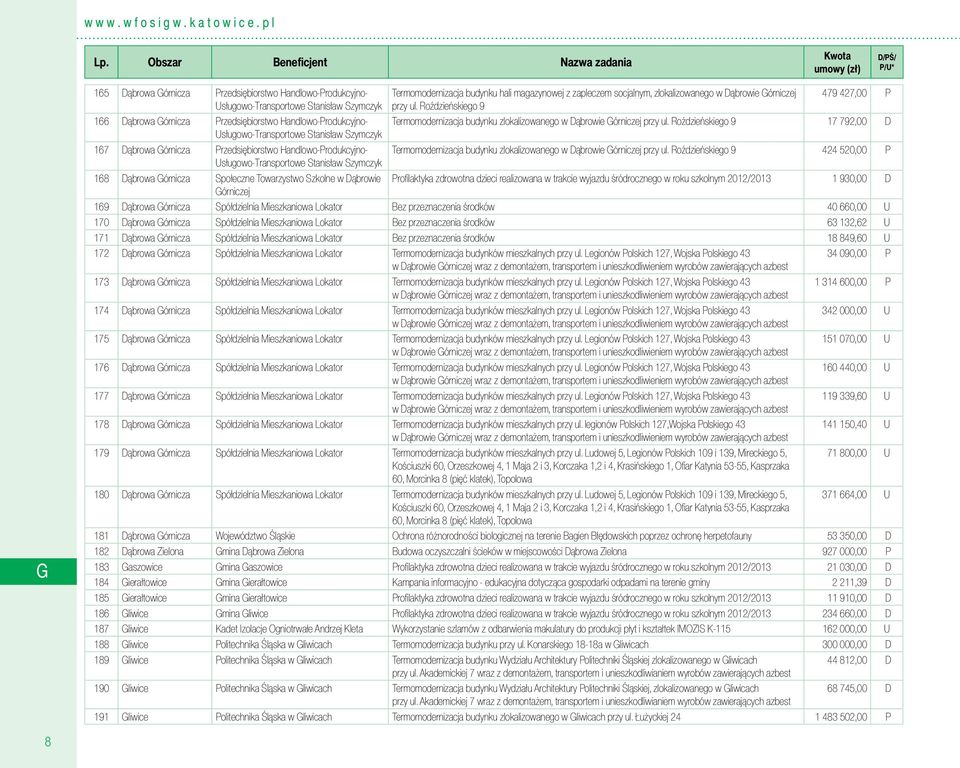Click the Lp. column header

tap(101, 62)
